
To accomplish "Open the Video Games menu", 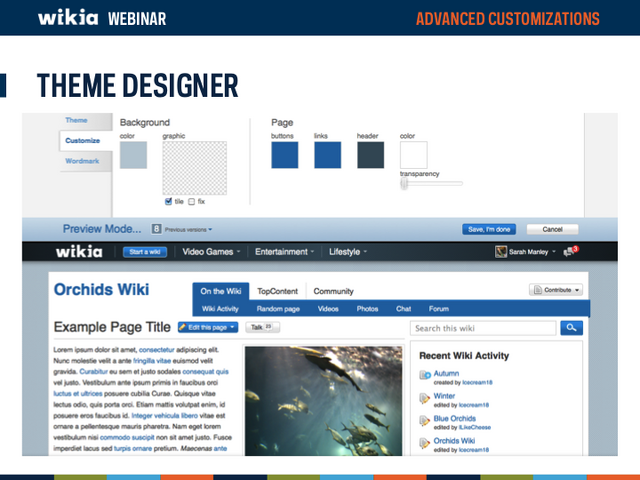I will 211,252.
